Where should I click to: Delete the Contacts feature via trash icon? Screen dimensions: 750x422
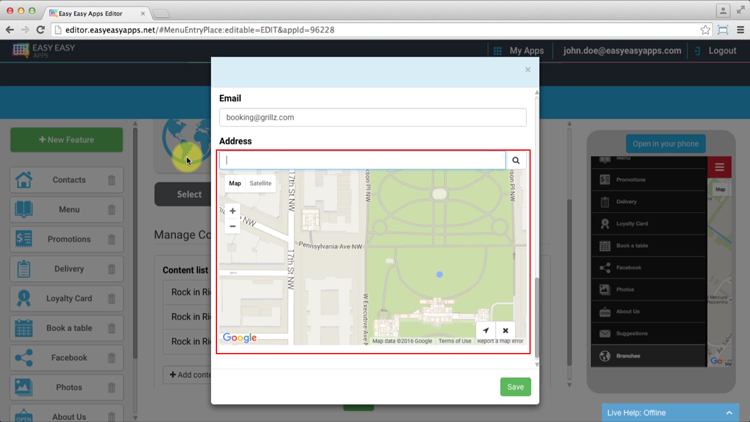point(111,180)
